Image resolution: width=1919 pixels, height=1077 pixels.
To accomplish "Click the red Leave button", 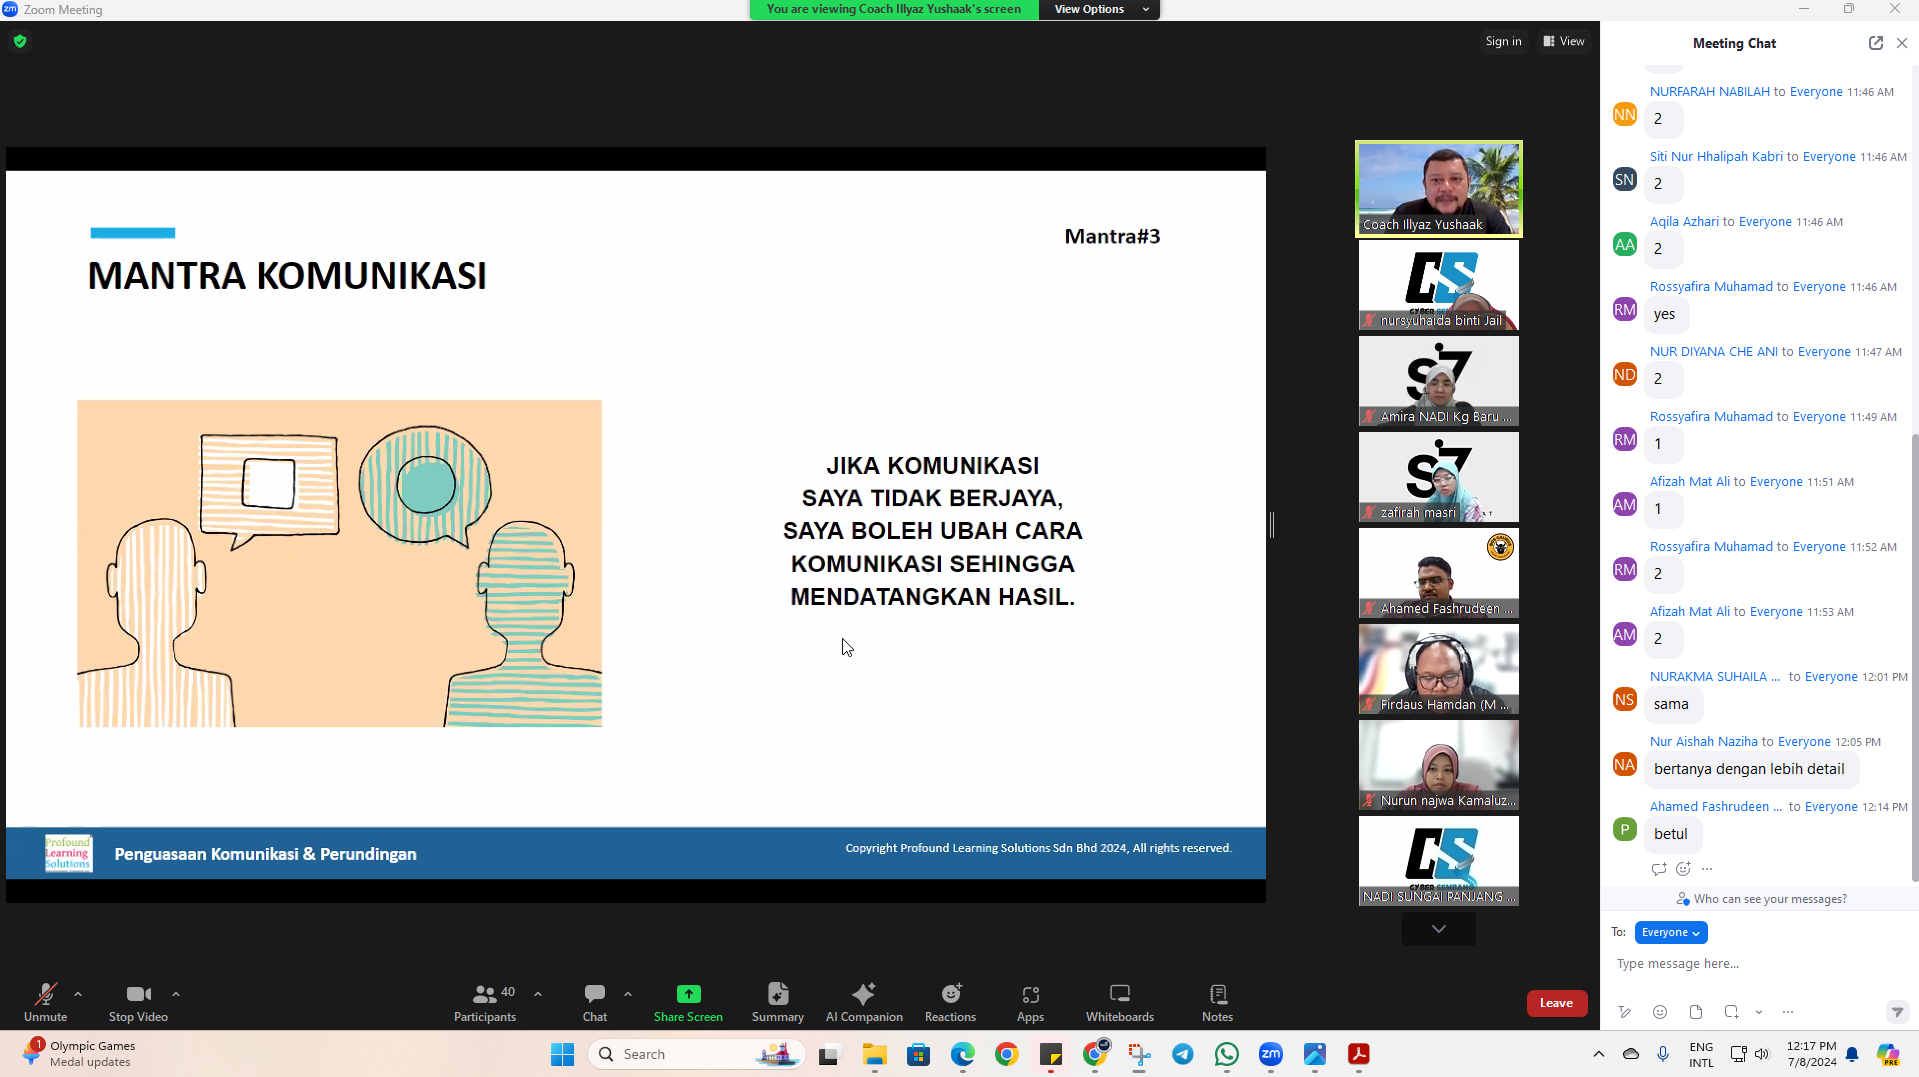I will 1556,1003.
